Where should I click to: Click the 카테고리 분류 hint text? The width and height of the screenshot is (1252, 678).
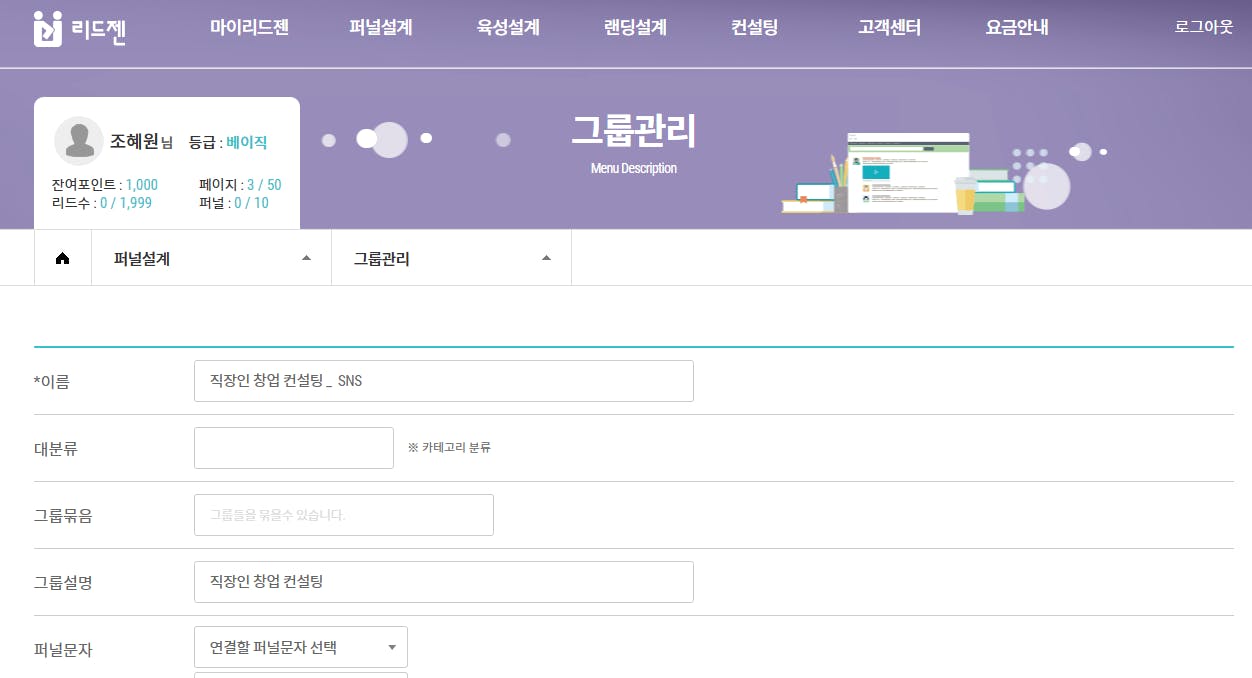click(449, 448)
